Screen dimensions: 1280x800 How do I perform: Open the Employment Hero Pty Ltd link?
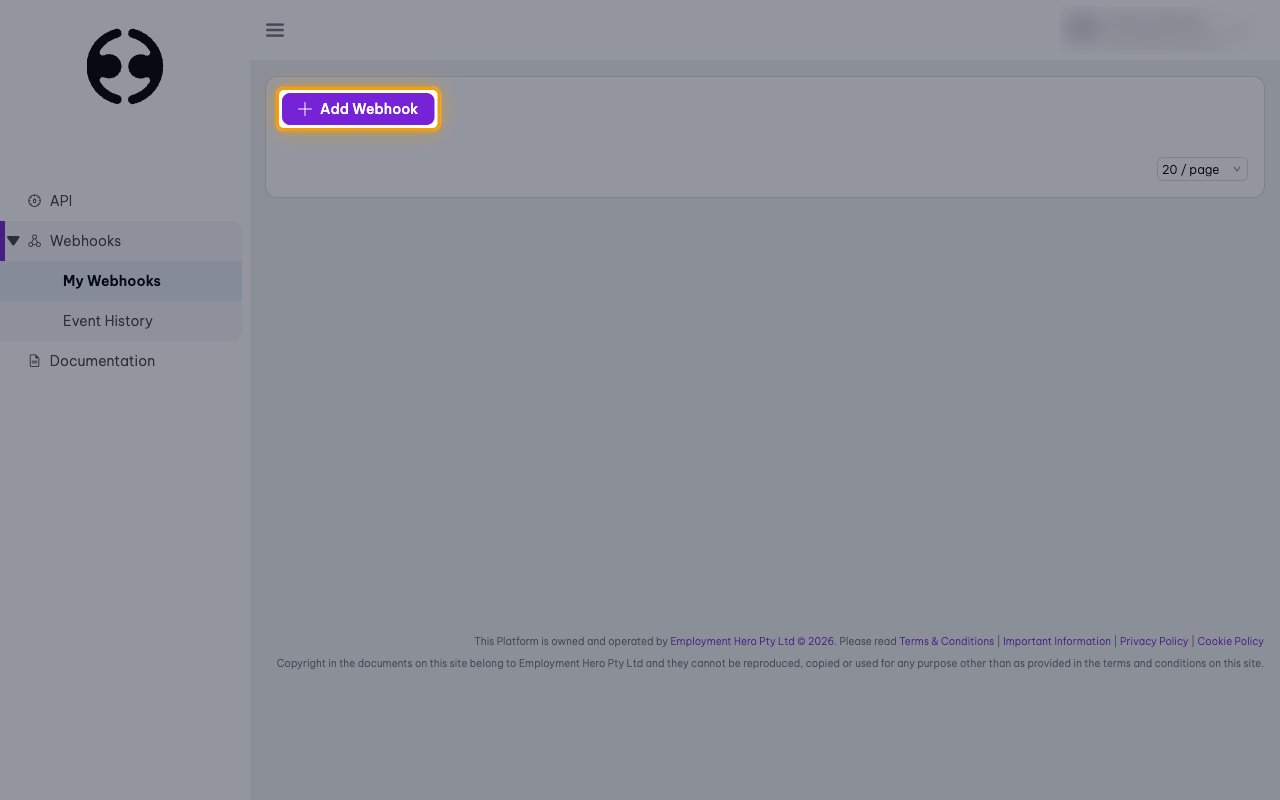[x=752, y=641]
